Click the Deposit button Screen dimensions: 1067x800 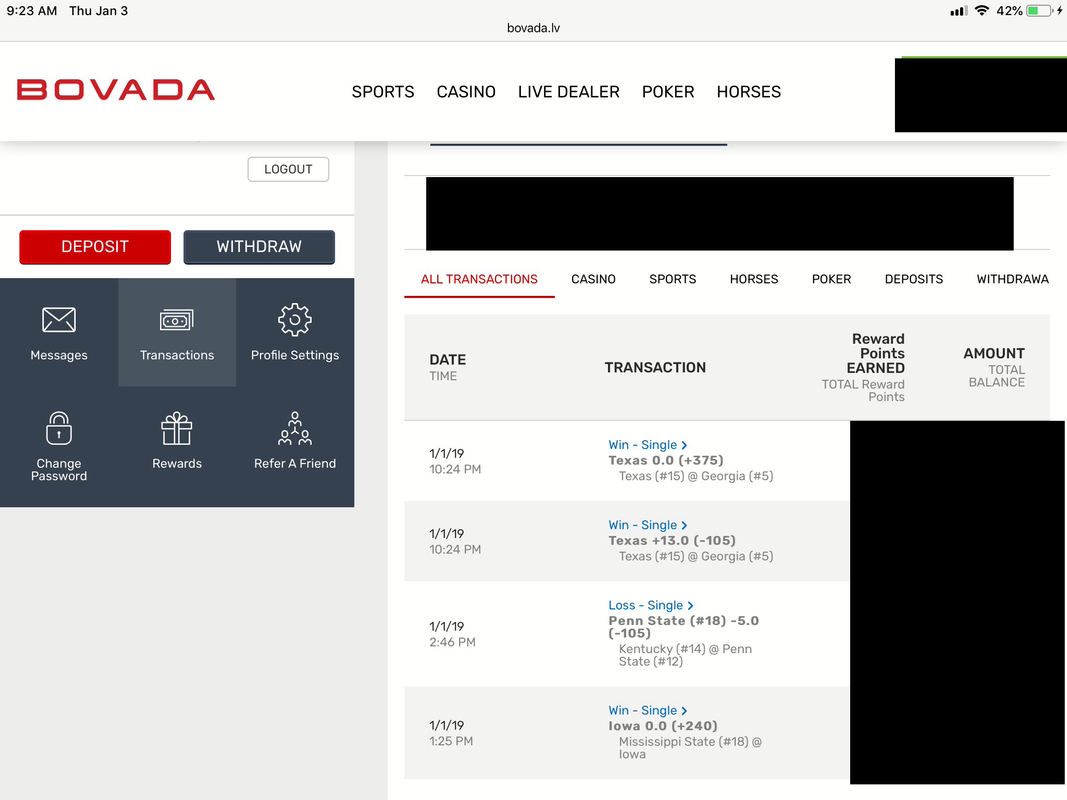coord(95,247)
